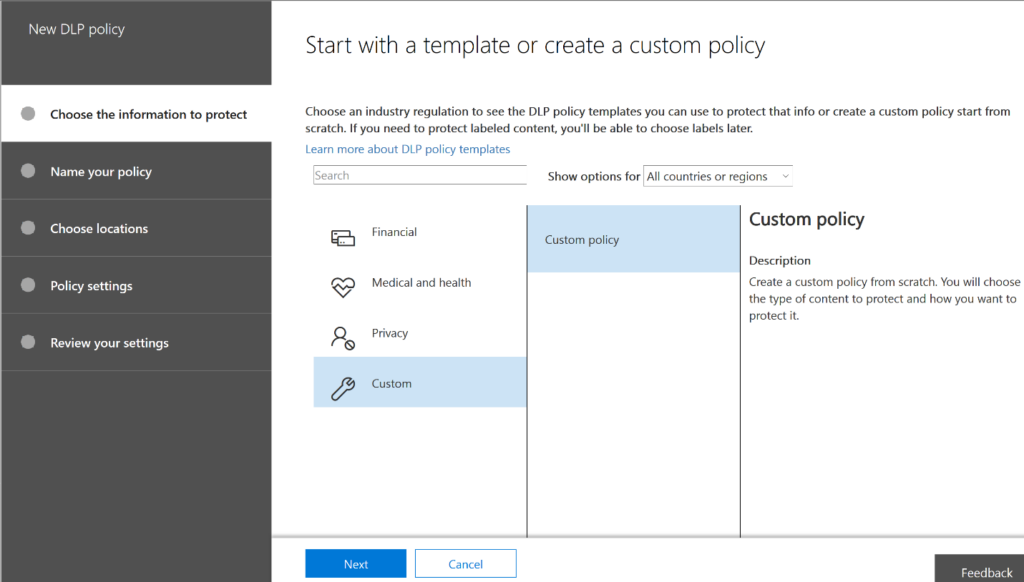Choose the Custom policy template

click(x=633, y=239)
